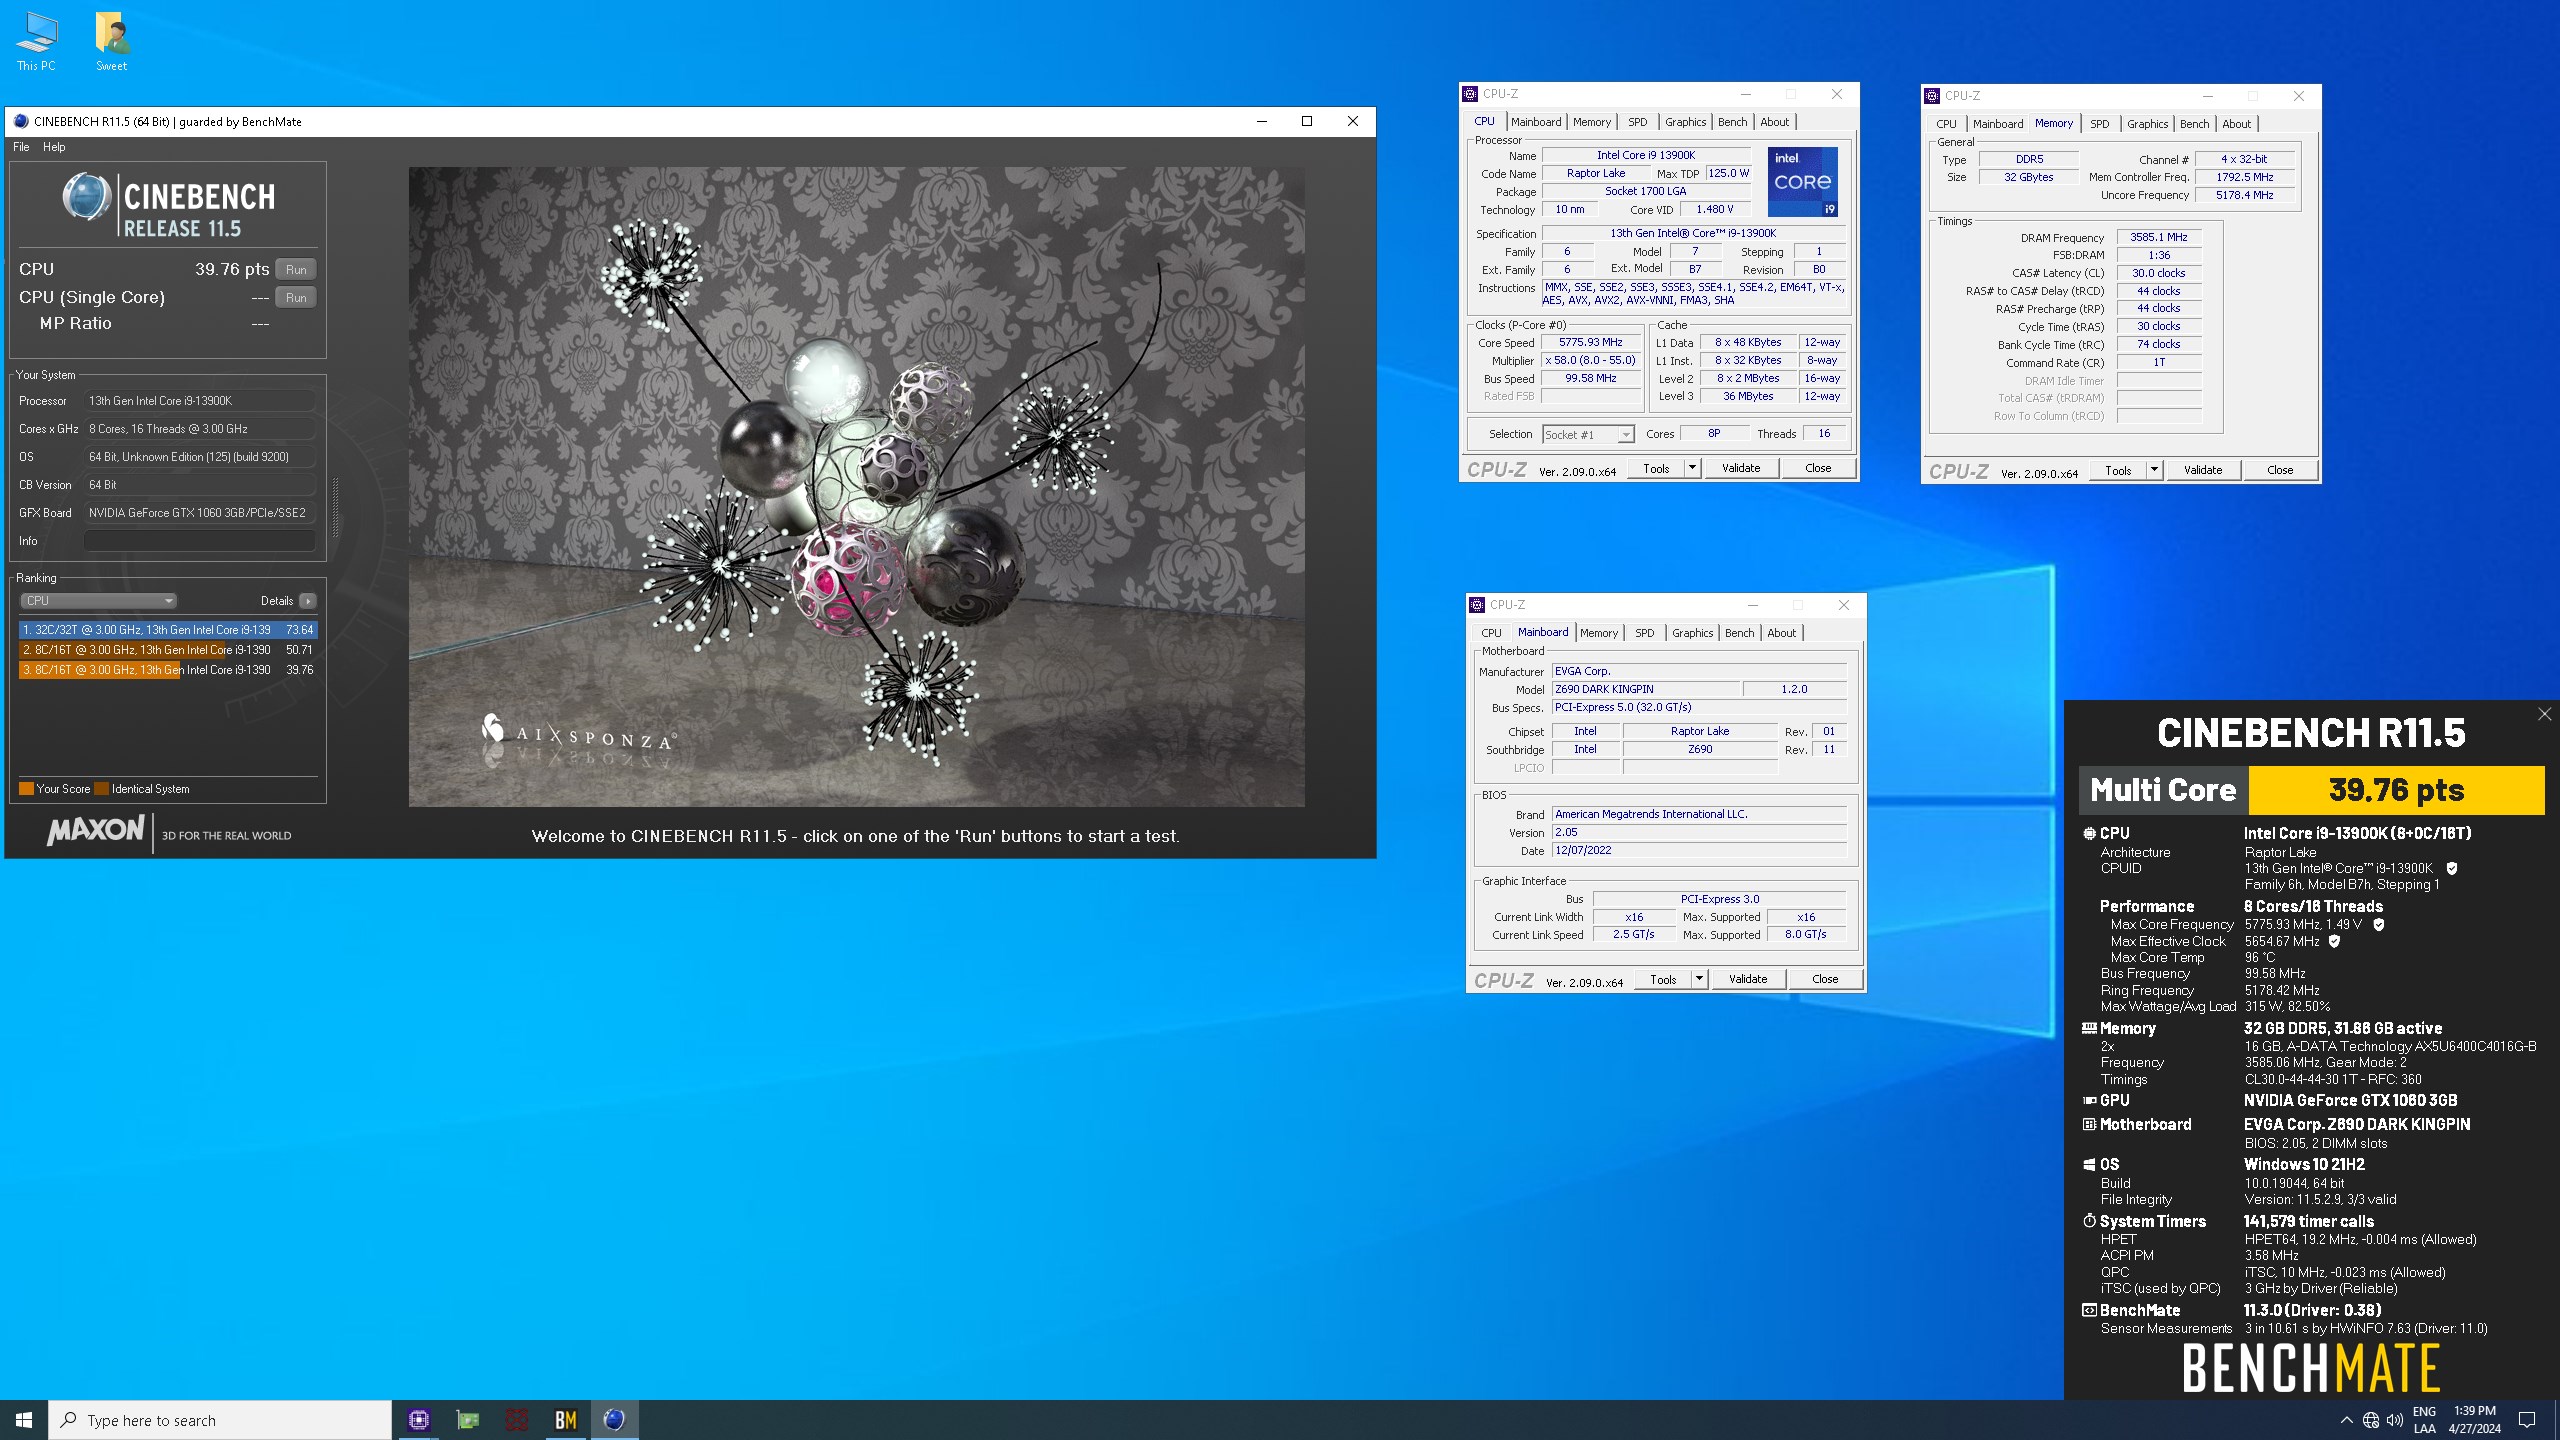
Task: Open the green board taskbar app
Action: 468,1420
